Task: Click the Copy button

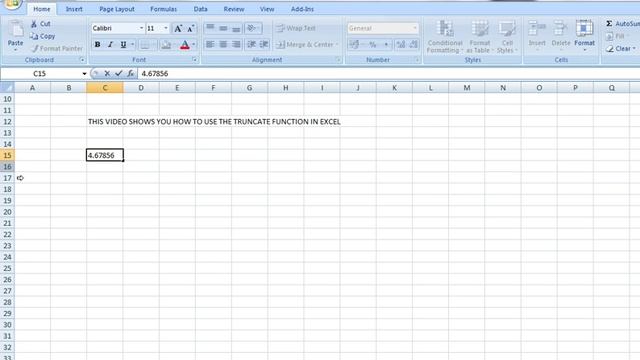Action: (42, 36)
